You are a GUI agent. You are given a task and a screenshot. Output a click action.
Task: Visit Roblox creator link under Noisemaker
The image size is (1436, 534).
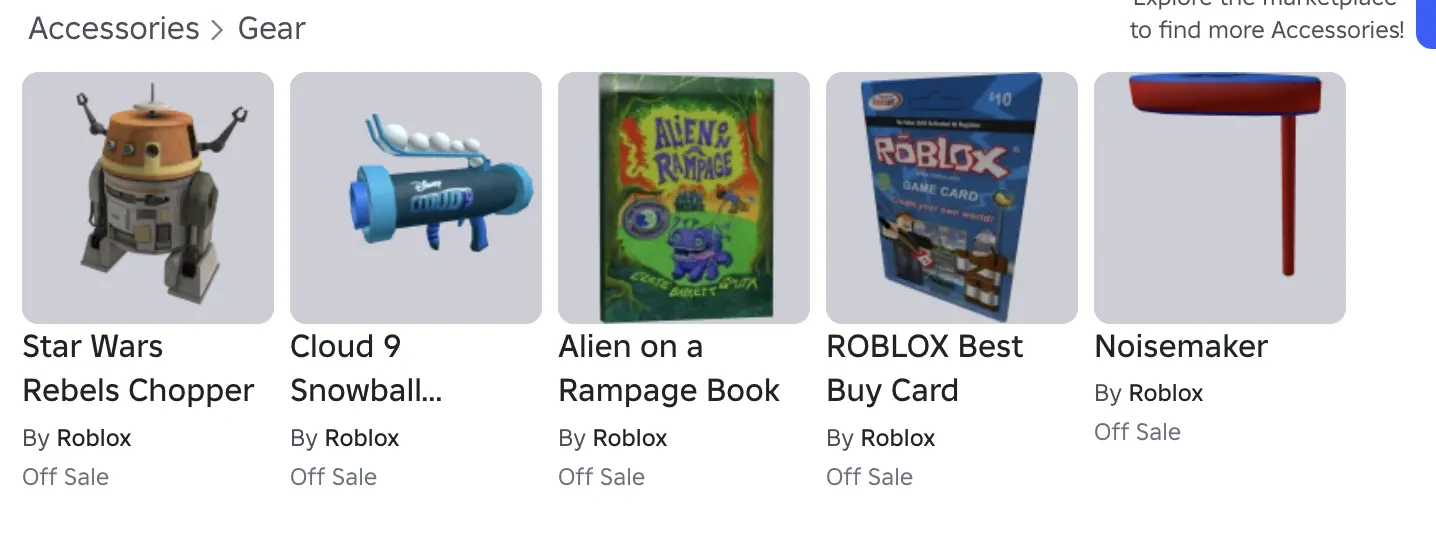click(x=1166, y=393)
